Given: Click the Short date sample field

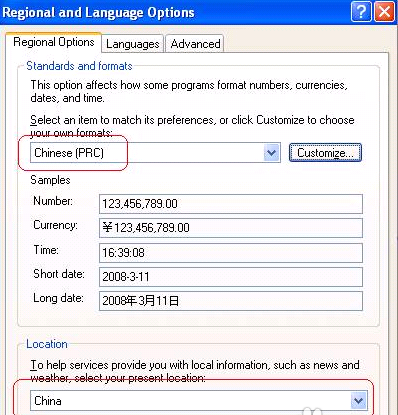Looking at the screenshot, I should click(x=231, y=277).
